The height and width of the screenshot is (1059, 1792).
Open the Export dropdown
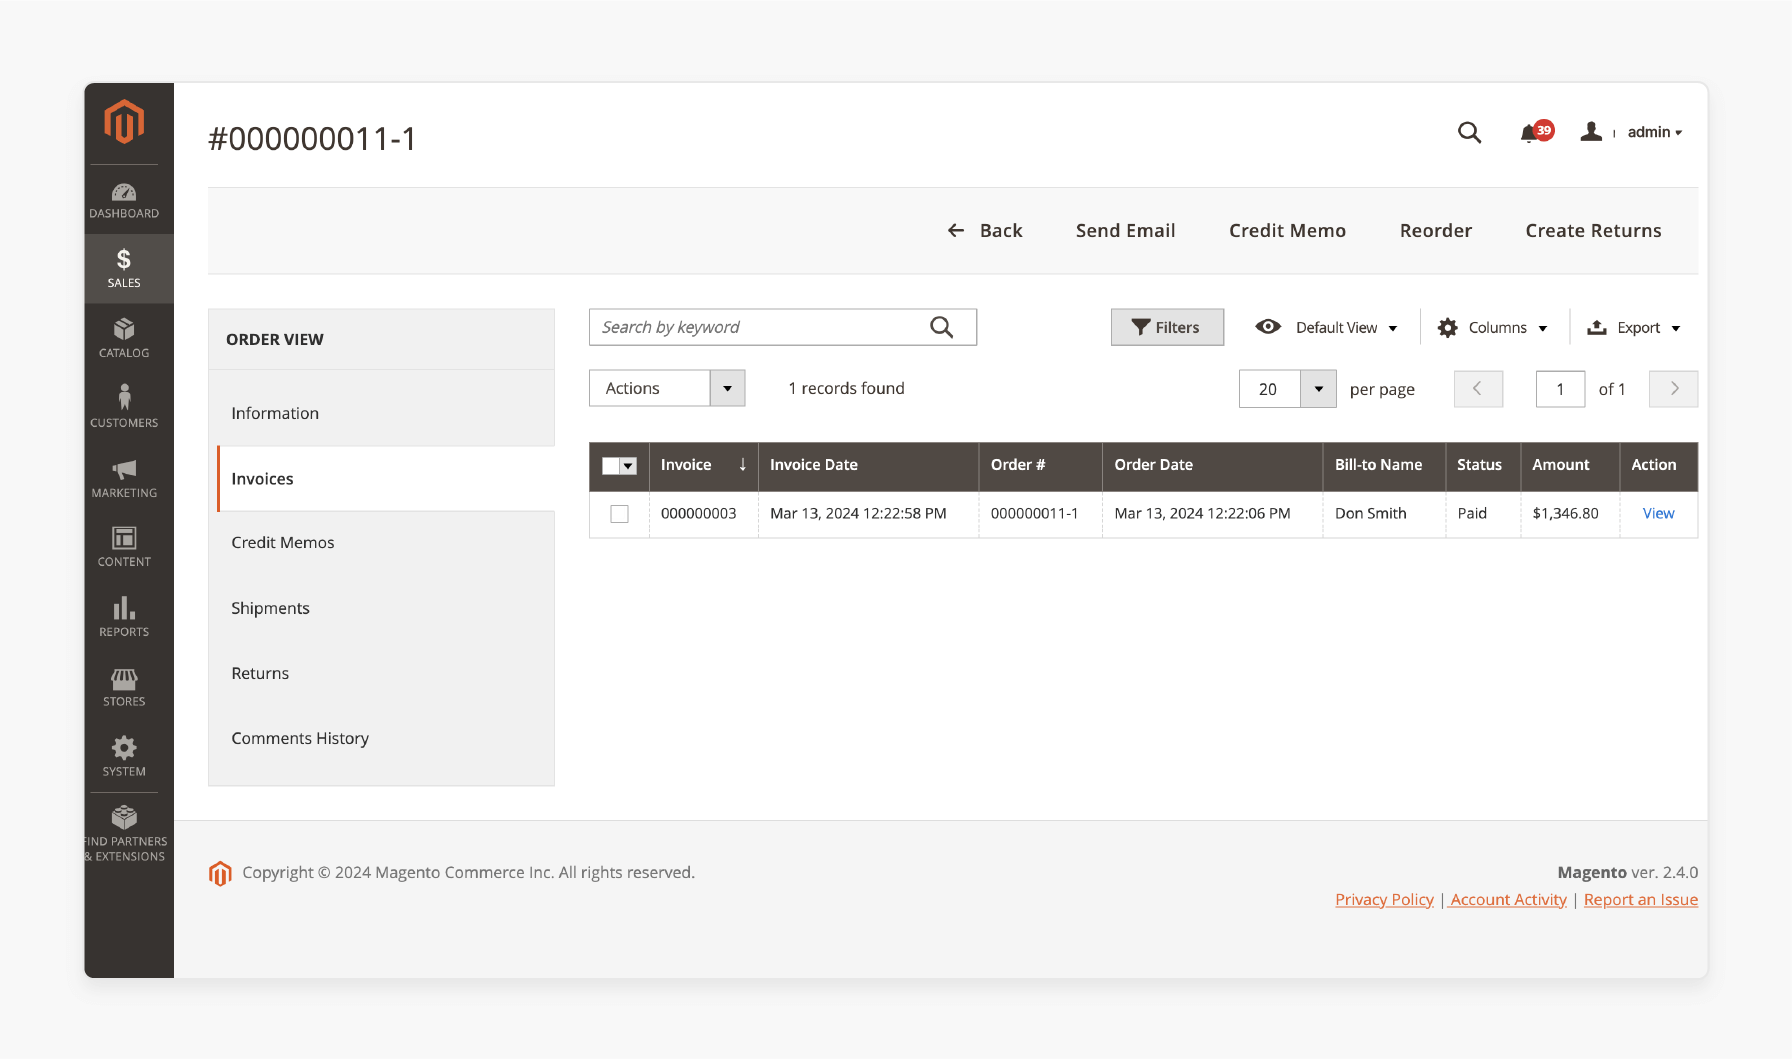tap(1634, 327)
